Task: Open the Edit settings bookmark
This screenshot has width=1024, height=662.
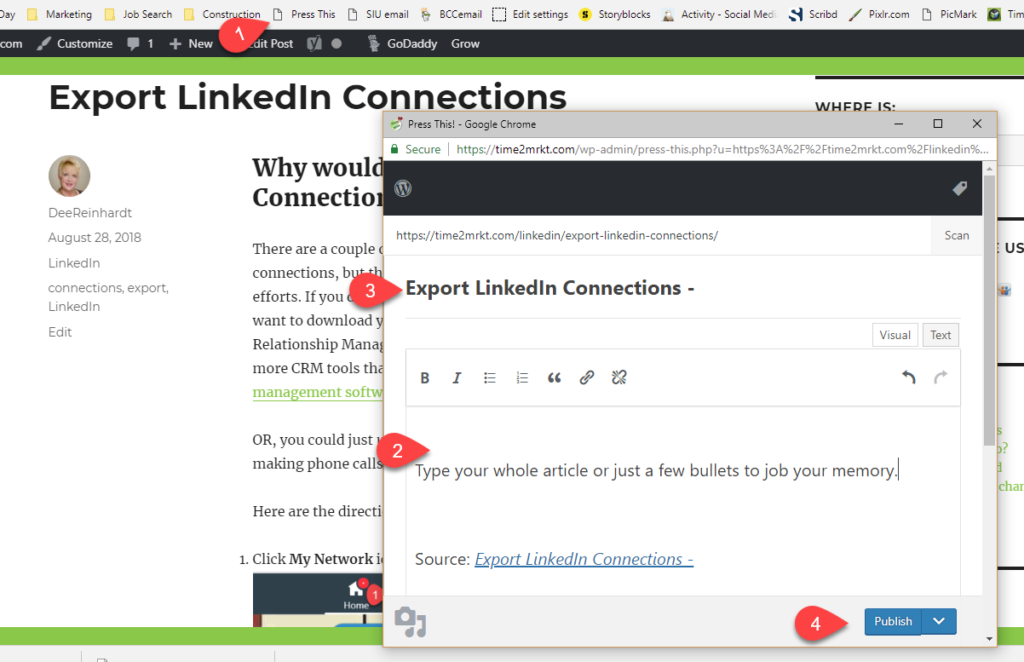Action: 530,14
